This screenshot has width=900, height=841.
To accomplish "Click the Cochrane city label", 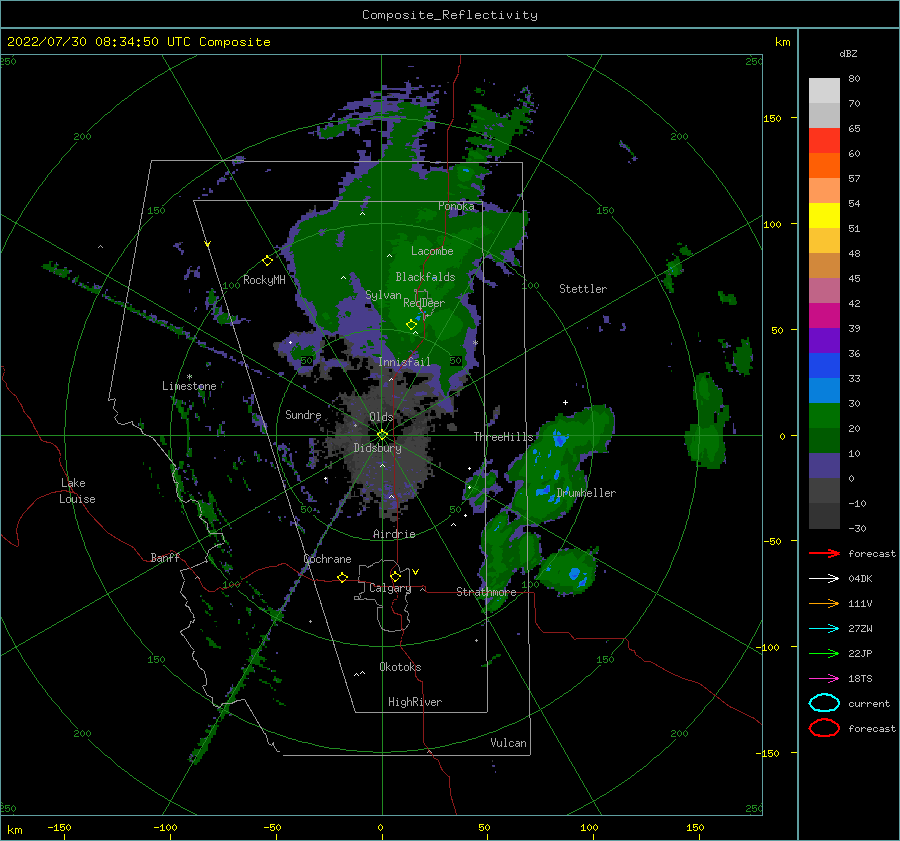I will tap(327, 559).
